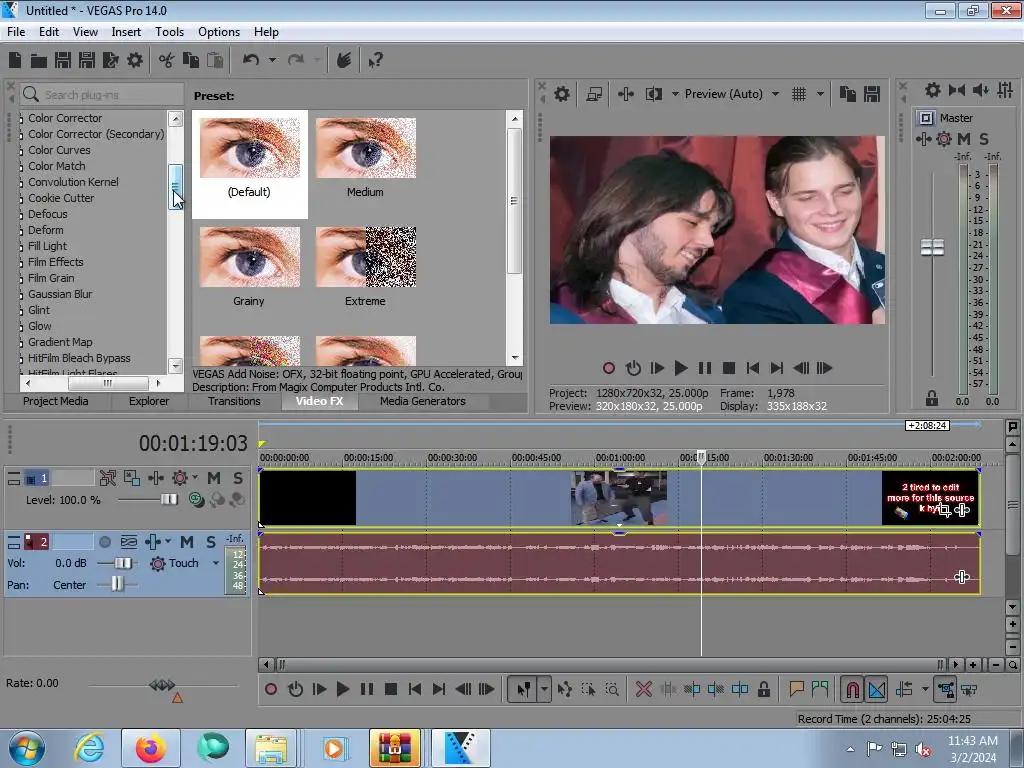The image size is (1024, 768).
Task: Lock the Master fader channels padlock
Action: [932, 398]
